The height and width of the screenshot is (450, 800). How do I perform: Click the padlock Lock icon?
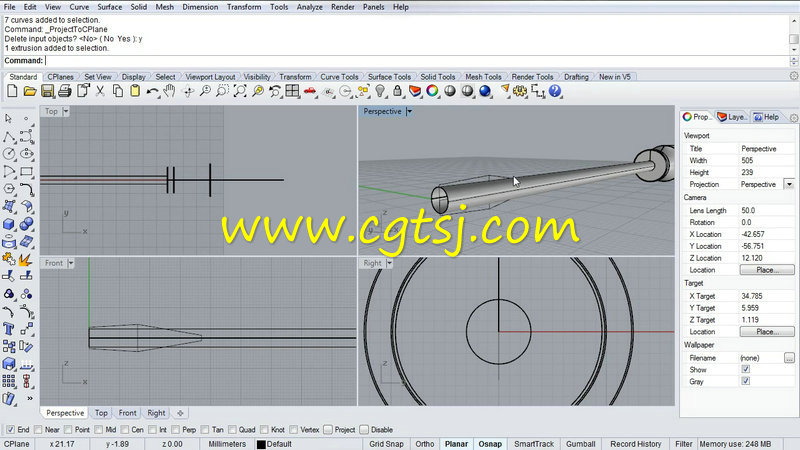point(397,91)
